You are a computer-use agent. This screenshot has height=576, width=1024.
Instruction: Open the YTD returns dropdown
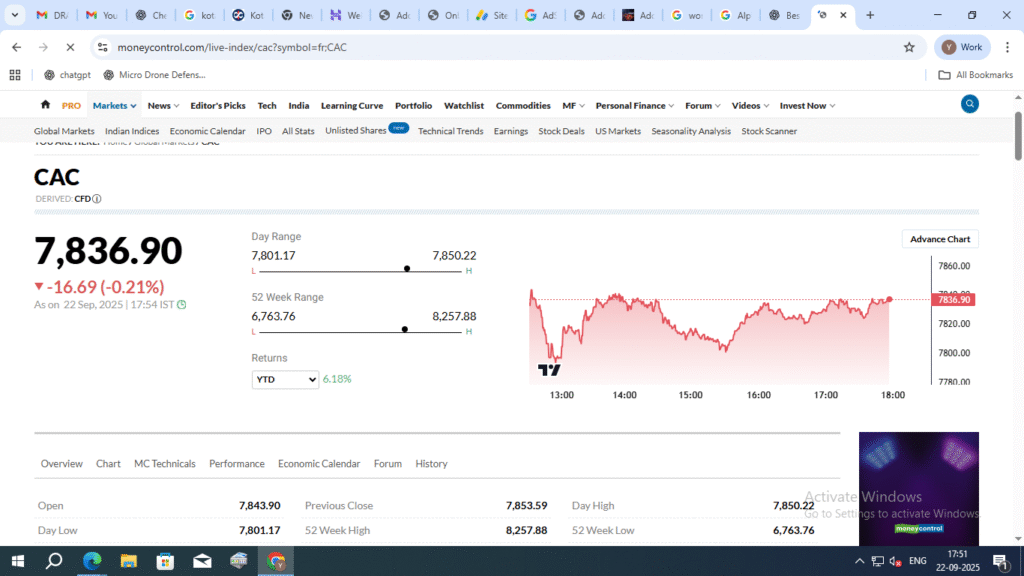[285, 379]
